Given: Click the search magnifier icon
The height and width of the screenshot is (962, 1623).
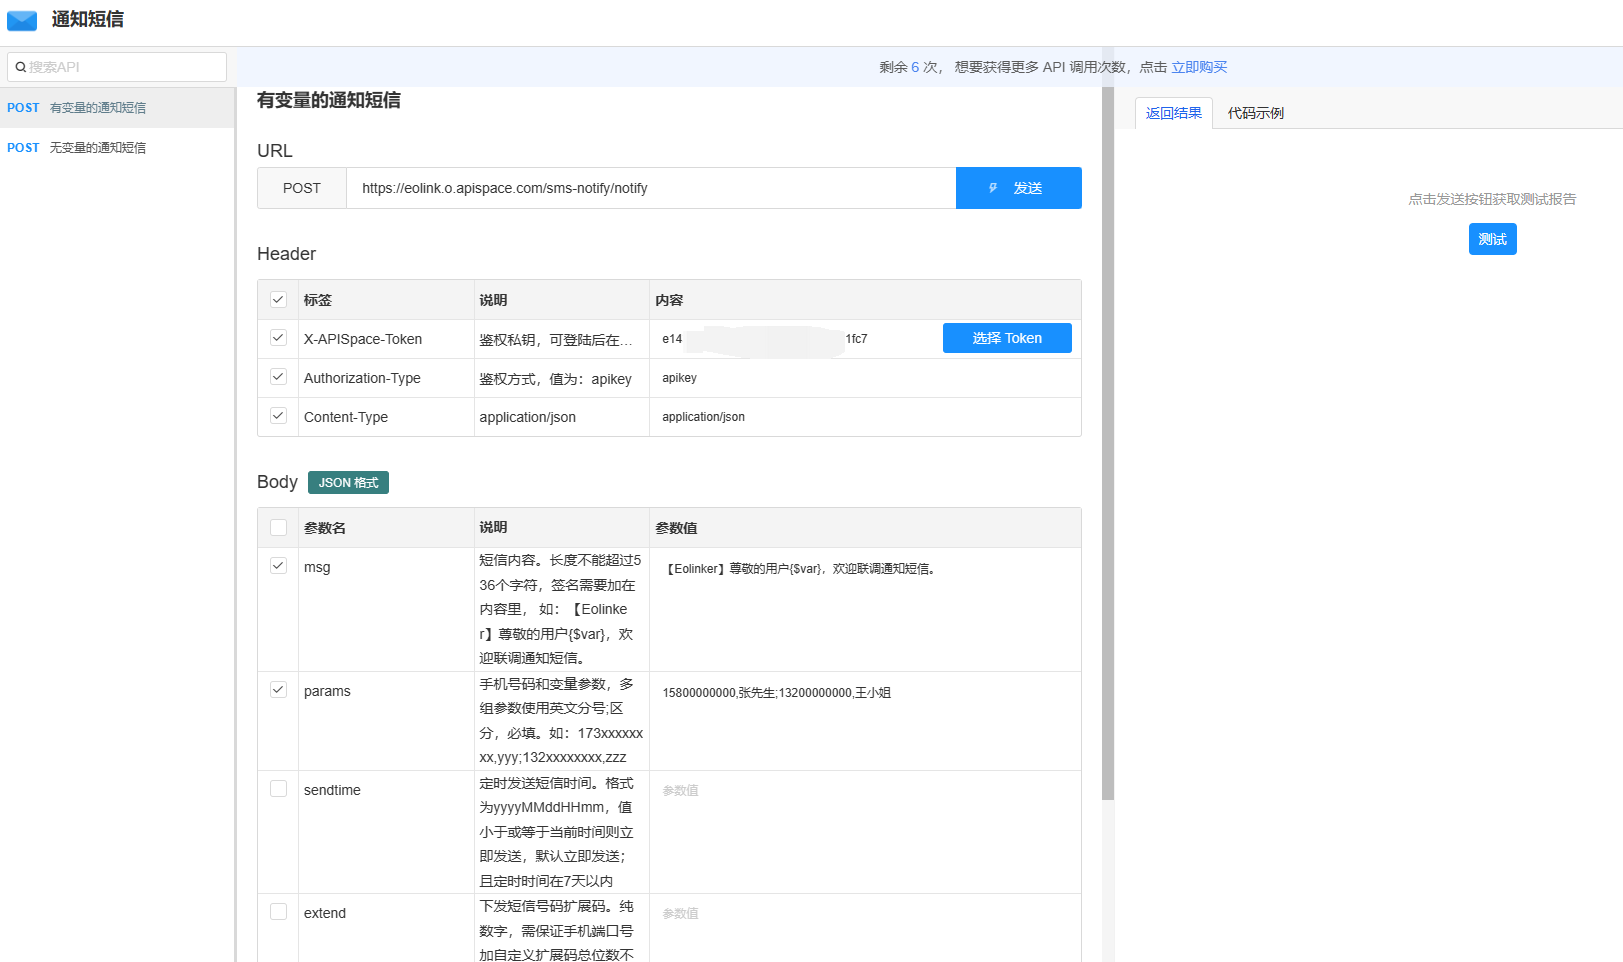Looking at the screenshot, I should (x=20, y=67).
